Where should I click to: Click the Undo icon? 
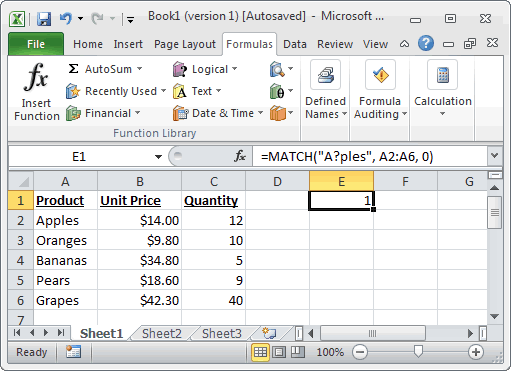(66, 18)
